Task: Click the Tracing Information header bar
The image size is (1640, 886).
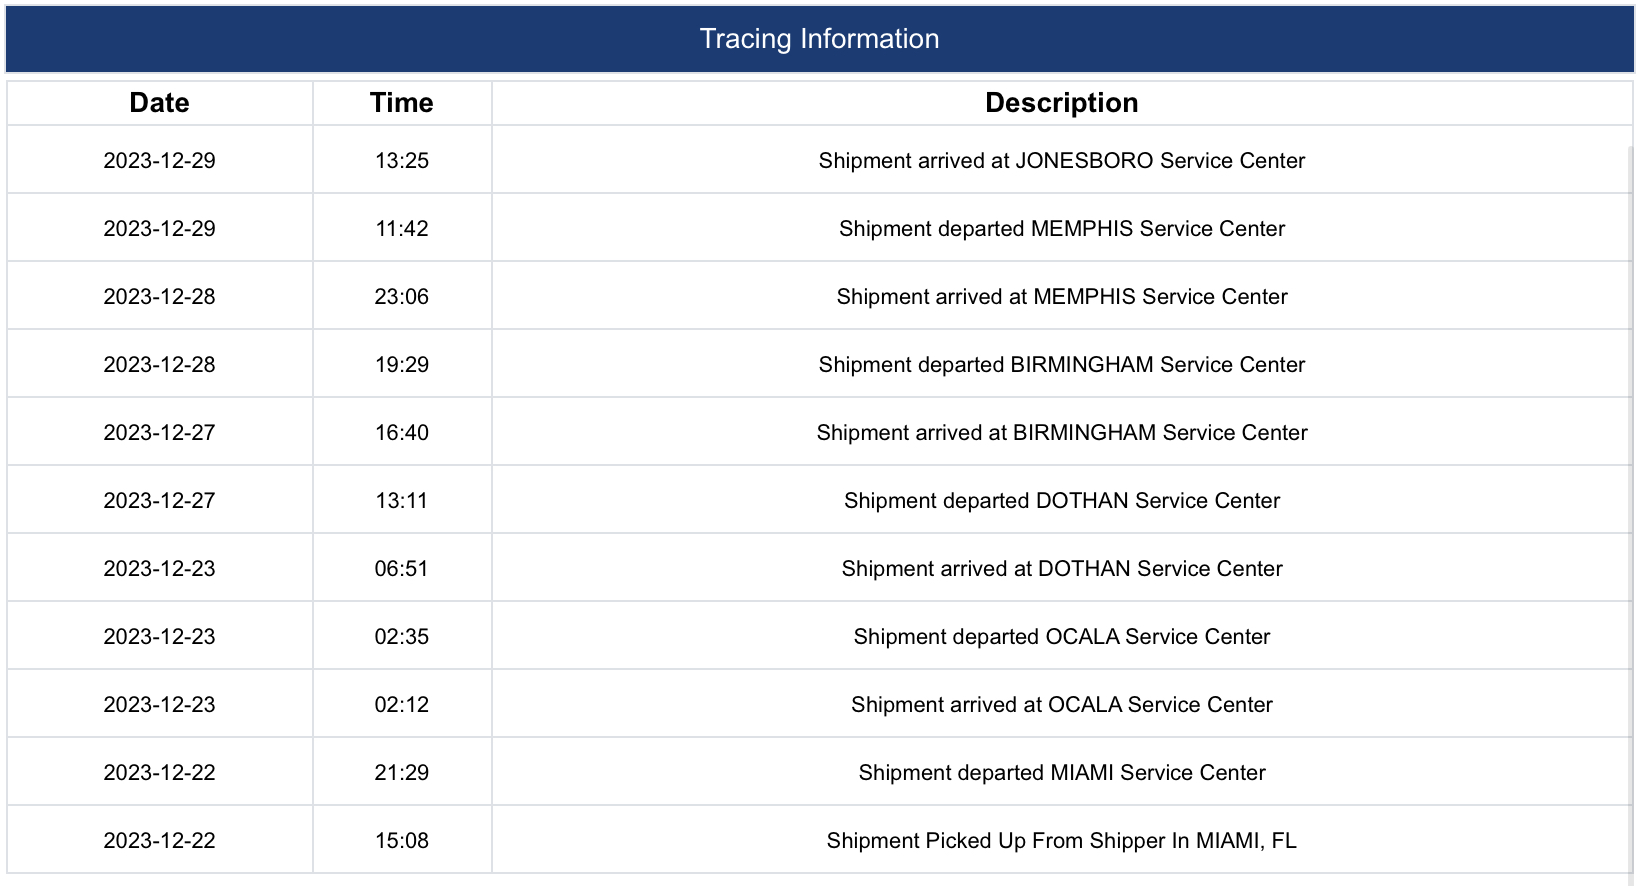Action: tap(819, 39)
